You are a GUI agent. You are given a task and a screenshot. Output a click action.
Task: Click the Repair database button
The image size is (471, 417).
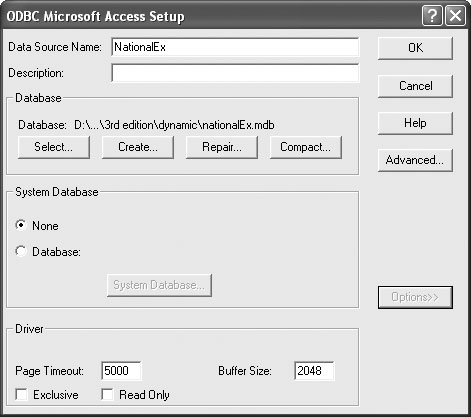(x=222, y=147)
